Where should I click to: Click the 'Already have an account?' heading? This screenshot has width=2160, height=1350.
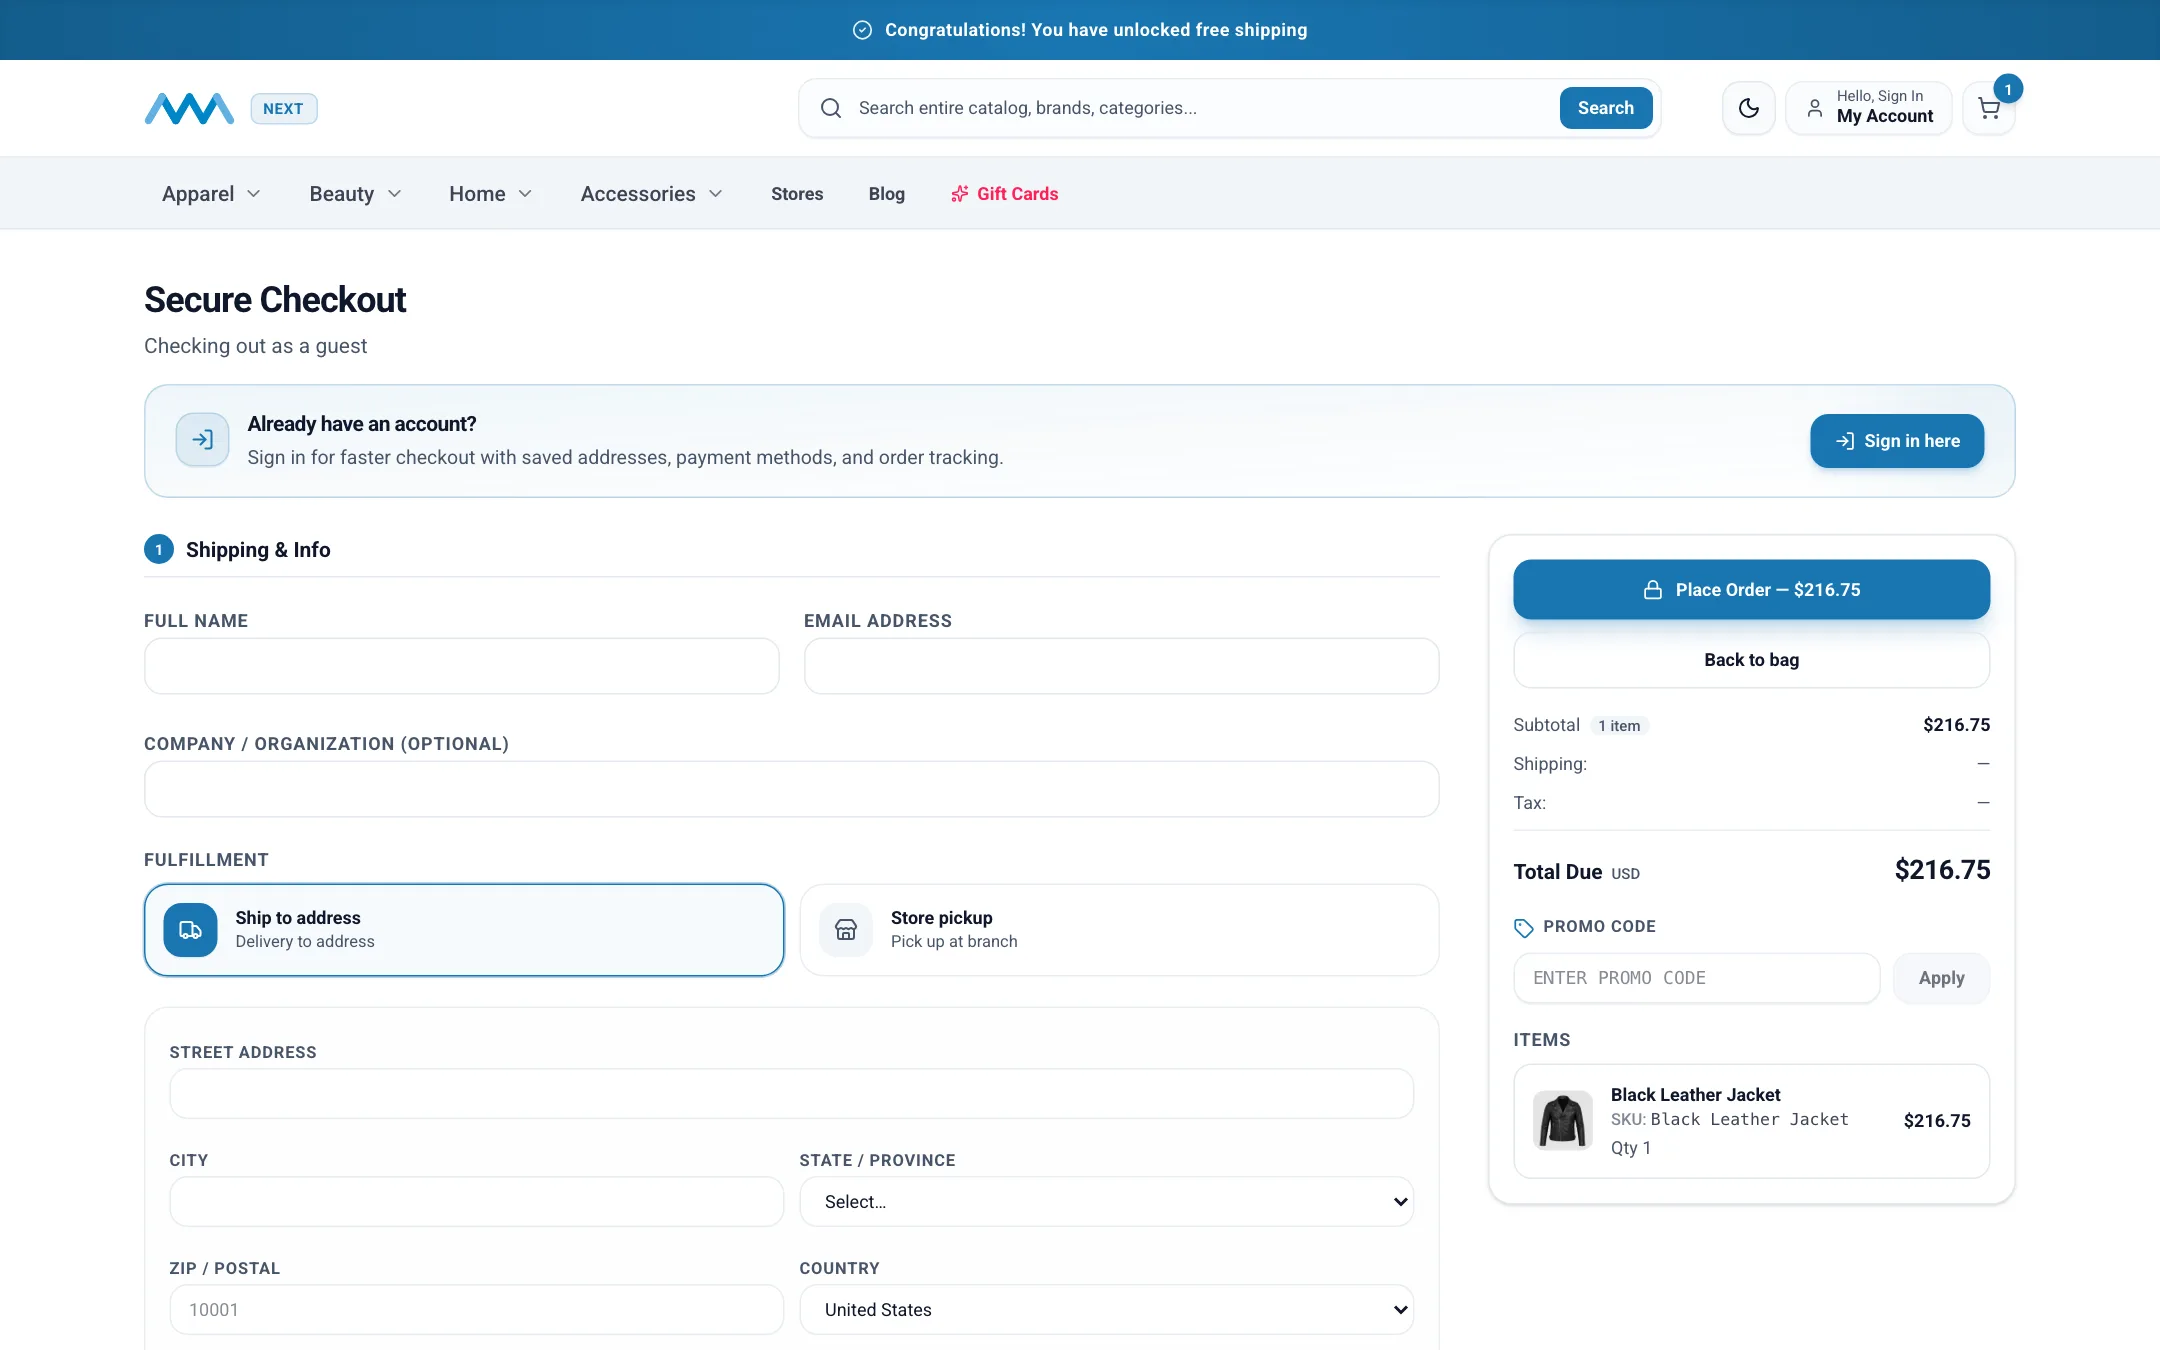[362, 424]
